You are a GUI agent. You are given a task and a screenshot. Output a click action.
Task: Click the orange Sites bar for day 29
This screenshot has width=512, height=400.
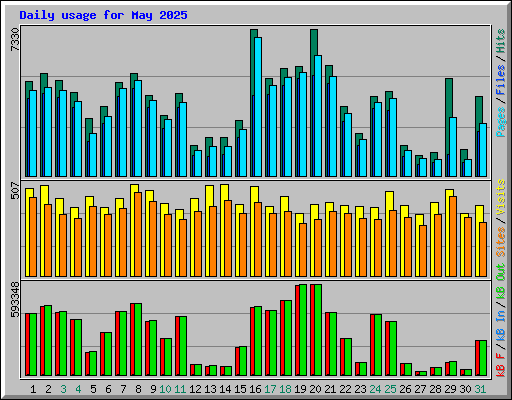(453, 236)
